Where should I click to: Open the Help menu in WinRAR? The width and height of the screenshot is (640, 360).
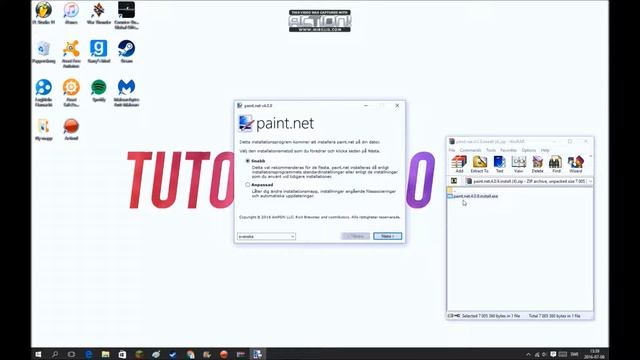[545, 150]
